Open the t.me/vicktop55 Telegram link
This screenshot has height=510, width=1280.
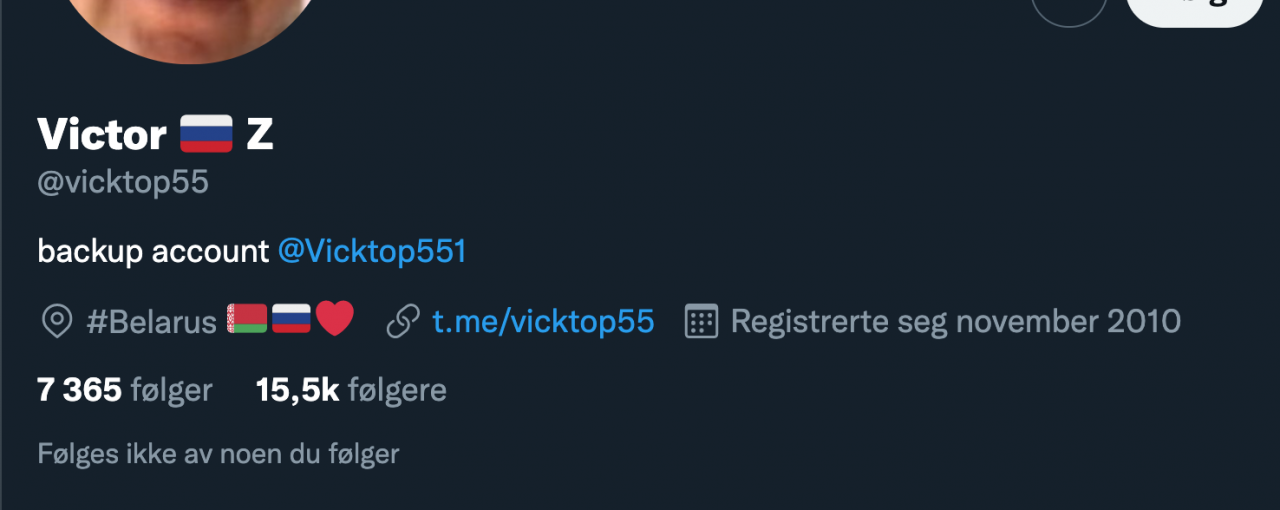(543, 322)
